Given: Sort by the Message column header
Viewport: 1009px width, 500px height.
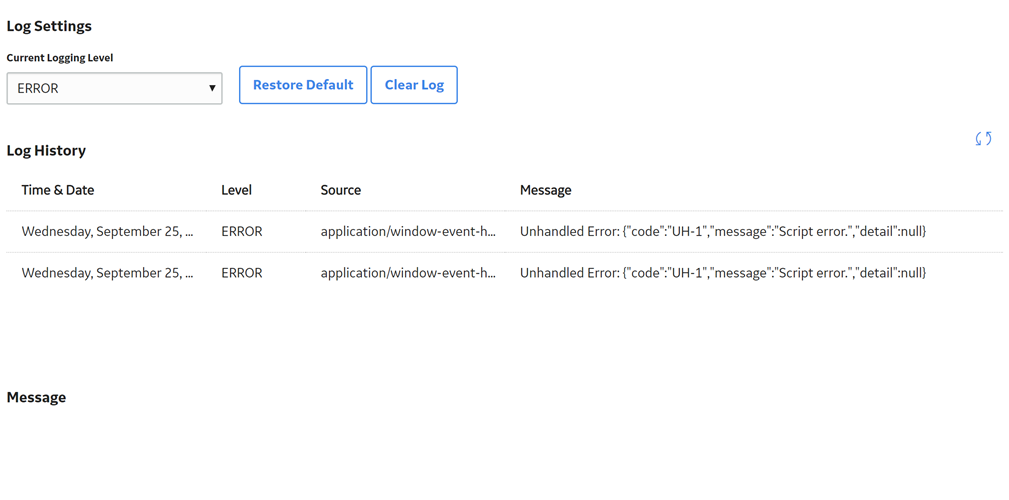Looking at the screenshot, I should (546, 190).
